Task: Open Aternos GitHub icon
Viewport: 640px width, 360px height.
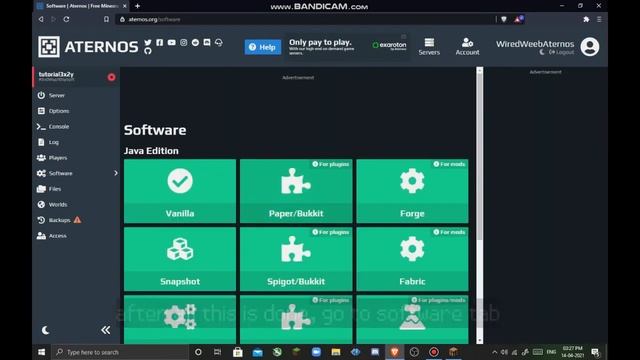Action: 148,51
